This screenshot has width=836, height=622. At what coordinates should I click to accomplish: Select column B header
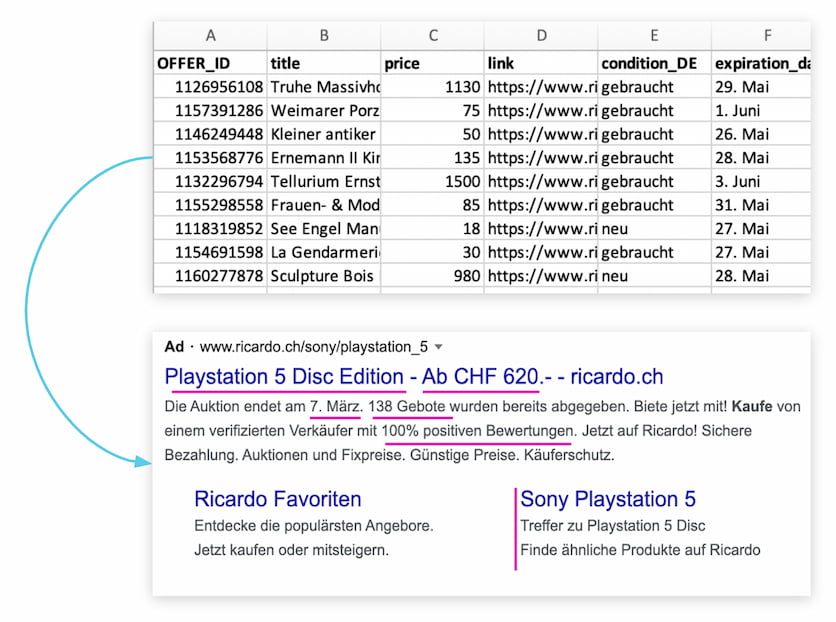pos(324,36)
